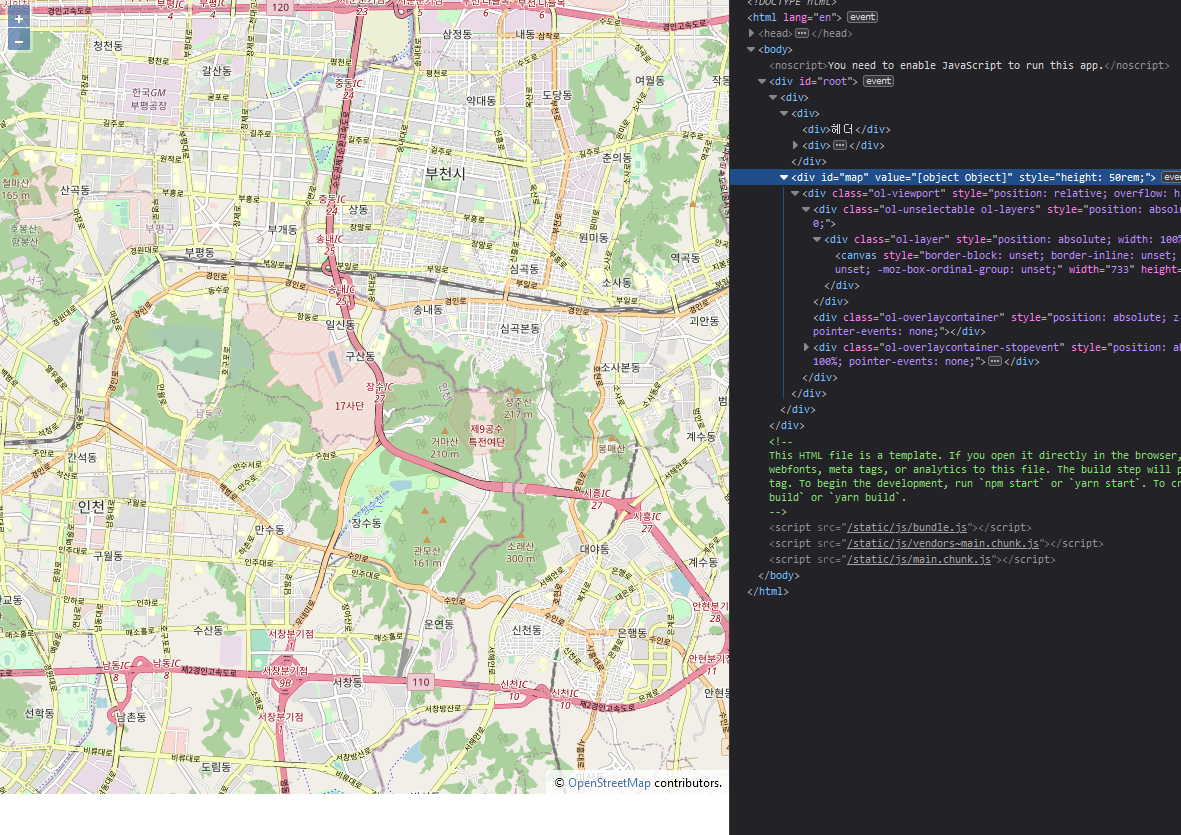
Task: Click the 17사단 label on the map
Action: tap(349, 406)
